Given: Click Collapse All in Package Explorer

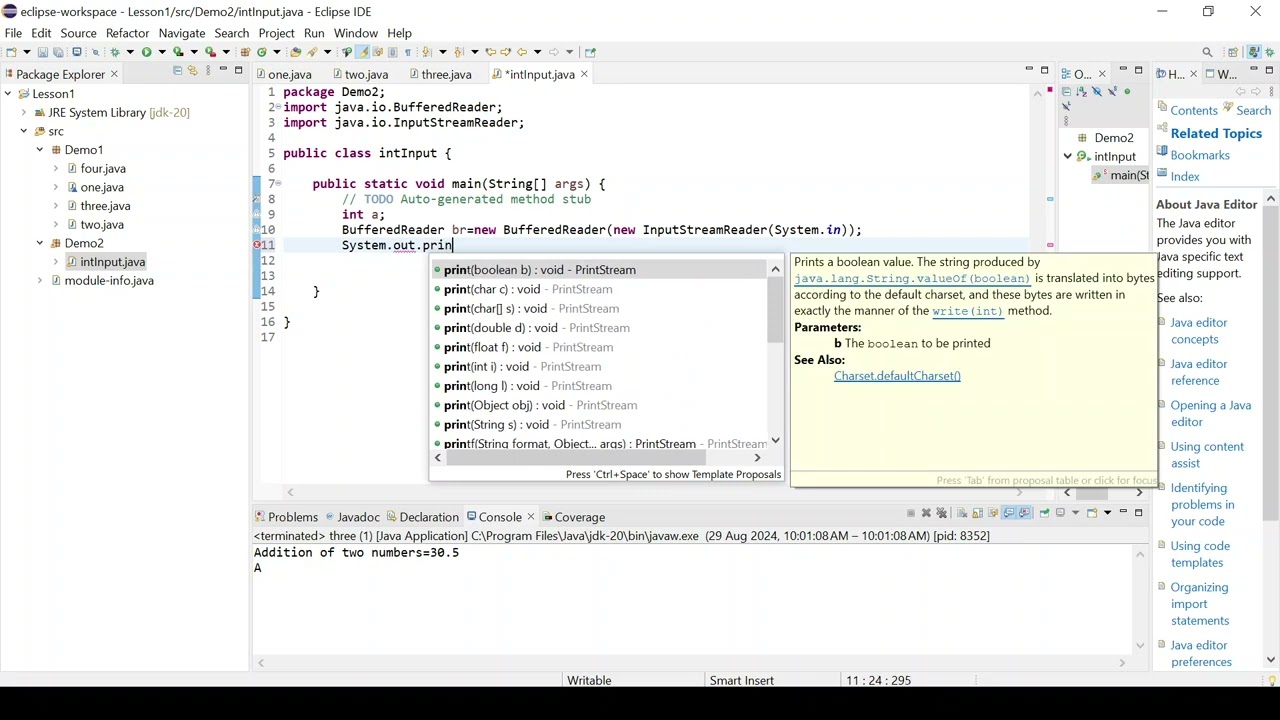Looking at the screenshot, I should [x=177, y=70].
